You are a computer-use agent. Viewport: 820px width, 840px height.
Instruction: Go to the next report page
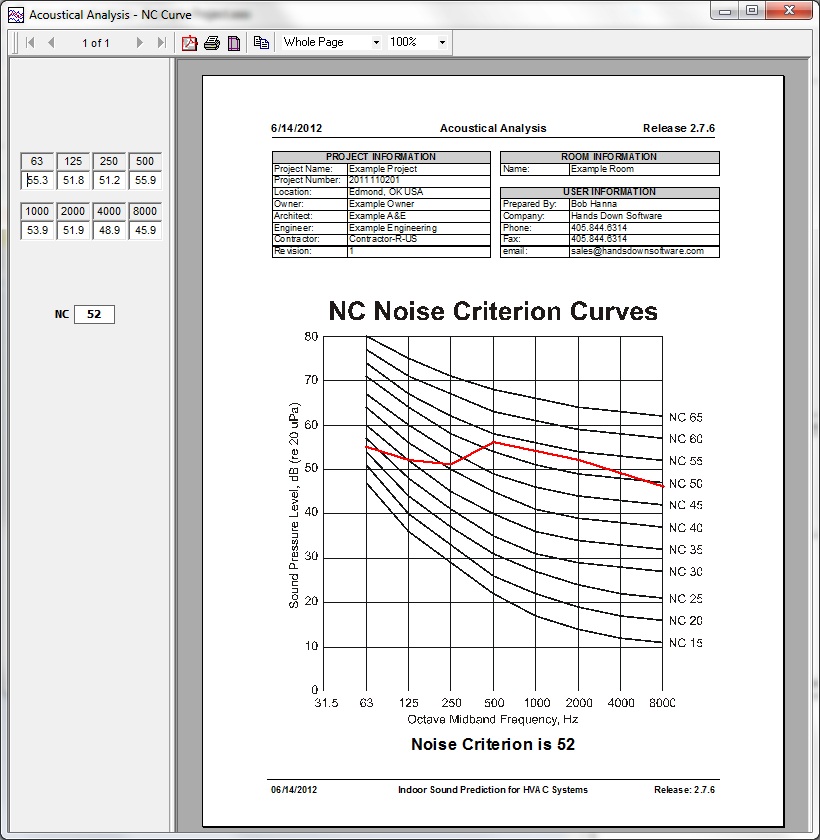pos(140,42)
